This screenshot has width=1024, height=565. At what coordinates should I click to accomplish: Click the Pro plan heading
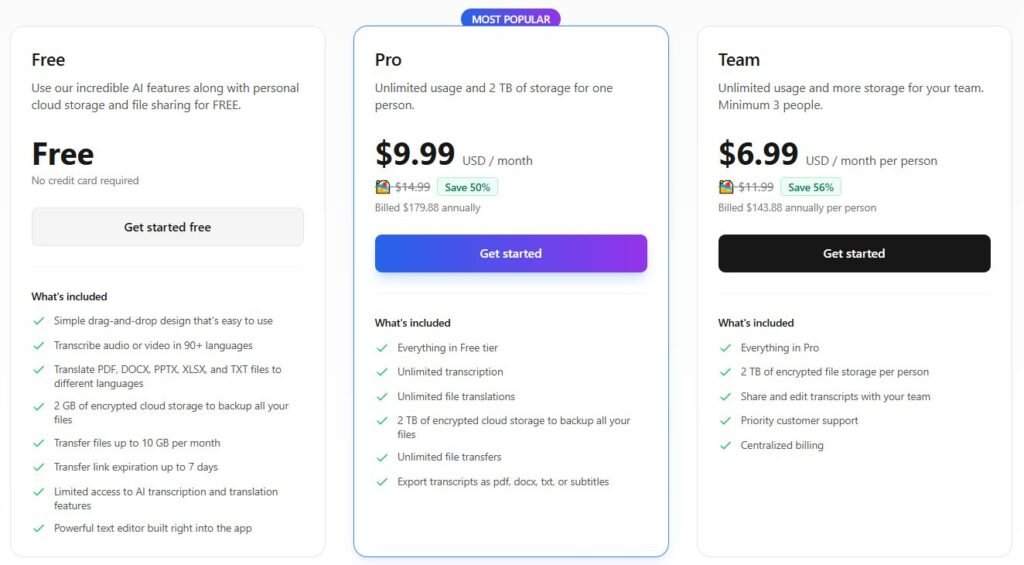[388, 60]
